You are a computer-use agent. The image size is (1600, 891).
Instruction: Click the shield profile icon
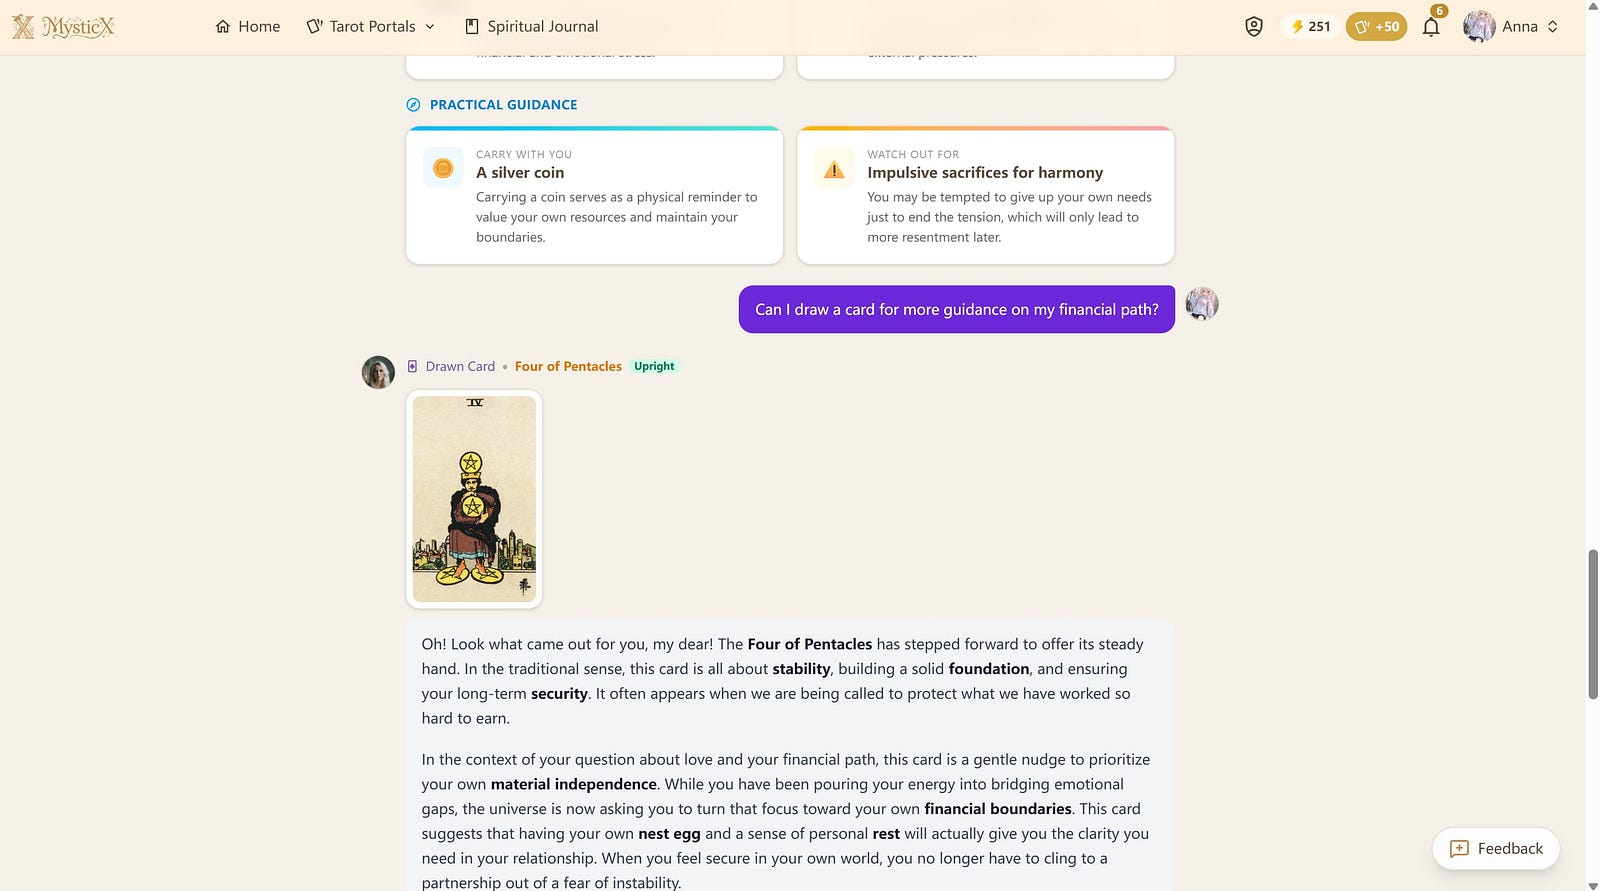(x=1253, y=27)
